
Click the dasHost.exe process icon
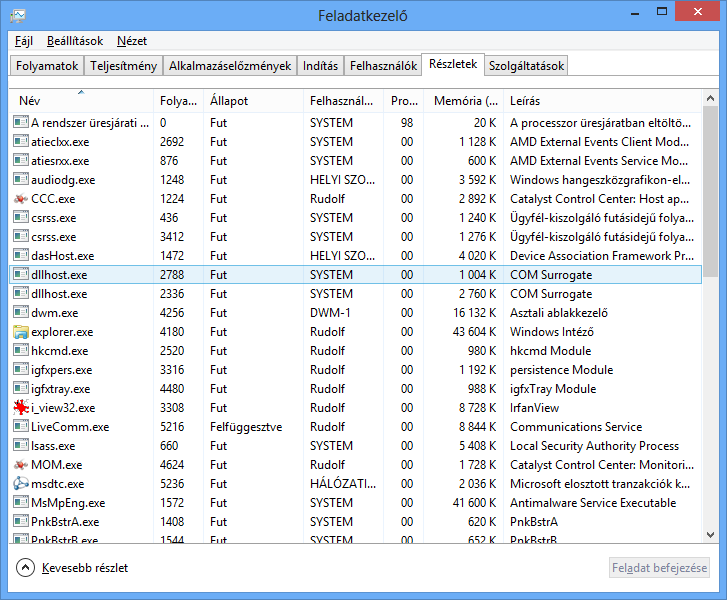tap(21, 255)
